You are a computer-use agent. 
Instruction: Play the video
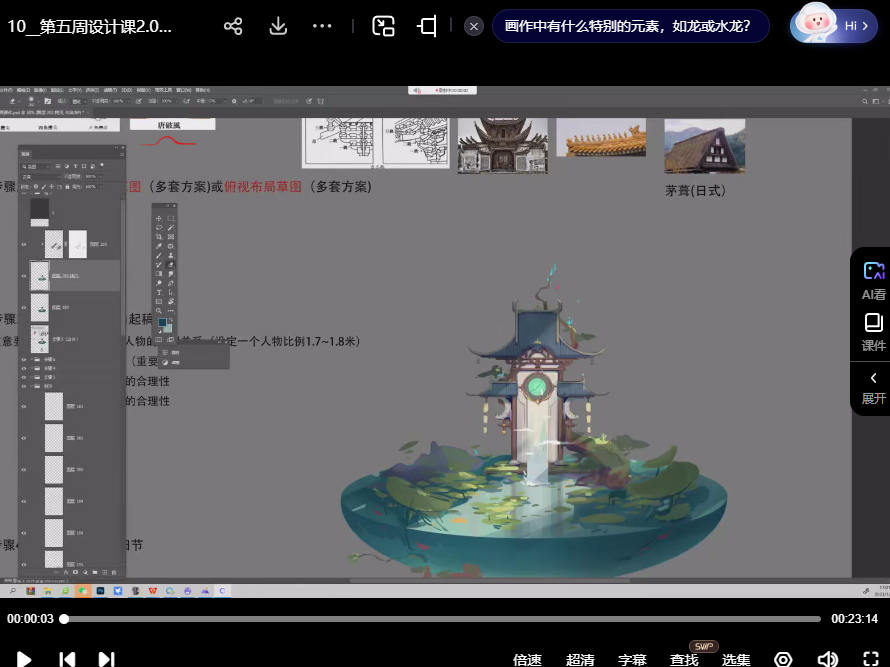[x=25, y=659]
